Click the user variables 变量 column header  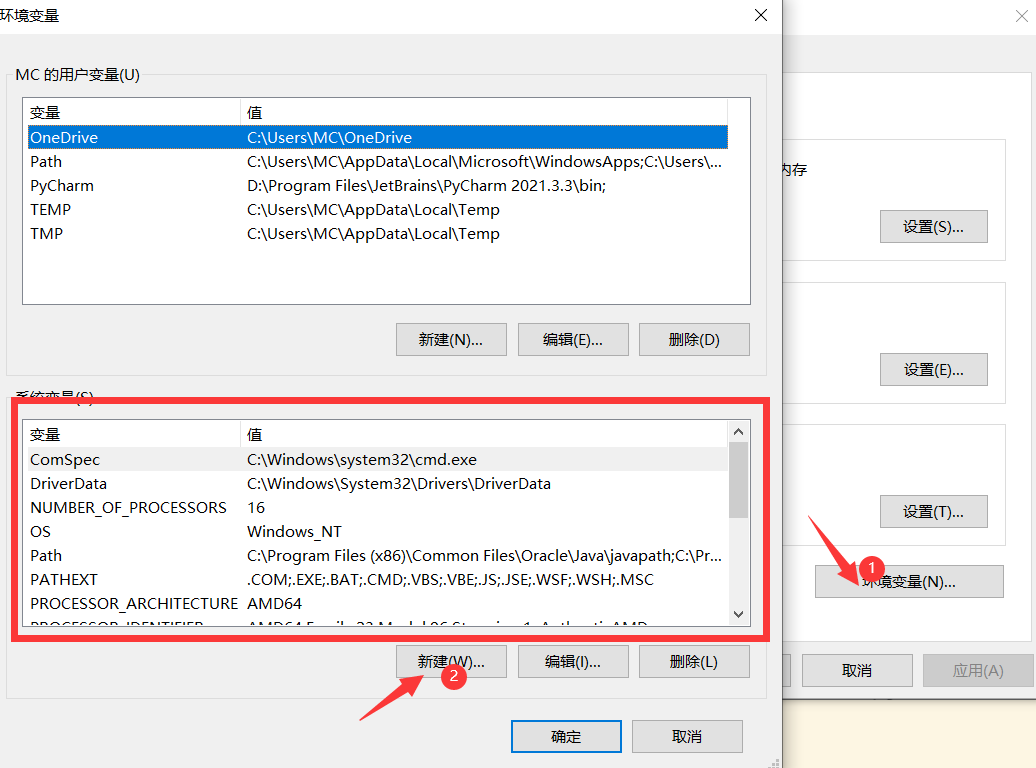click(x=132, y=112)
